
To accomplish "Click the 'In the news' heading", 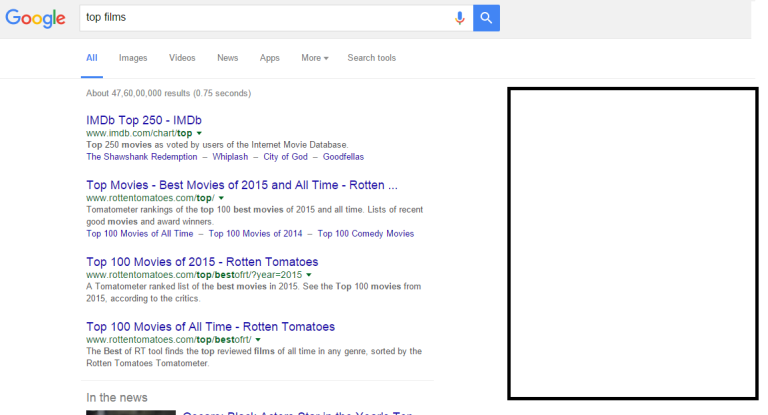I will (117, 397).
